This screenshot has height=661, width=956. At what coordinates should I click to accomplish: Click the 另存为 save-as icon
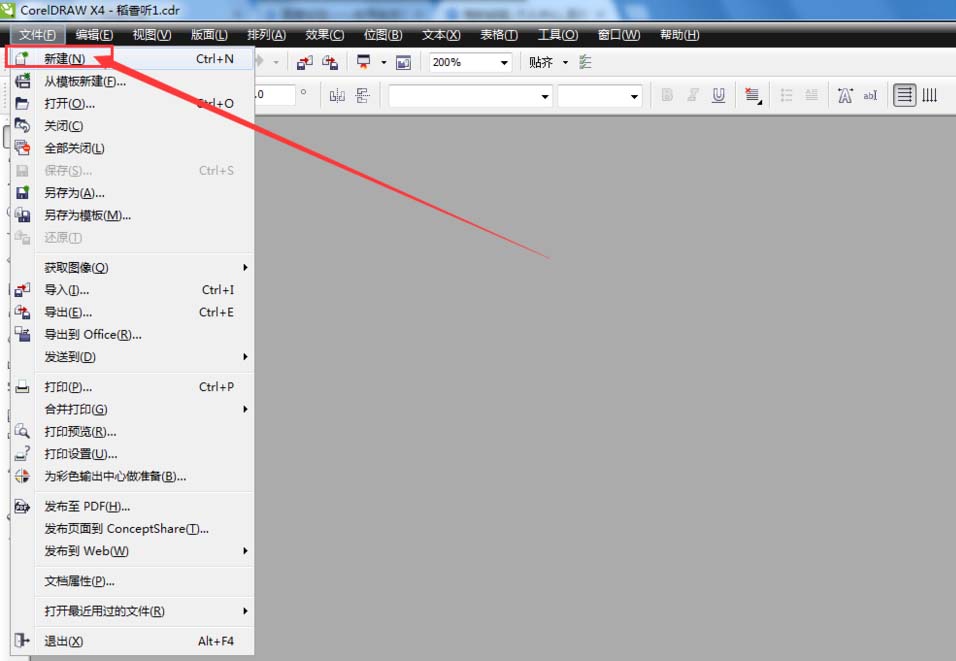tap(22, 193)
